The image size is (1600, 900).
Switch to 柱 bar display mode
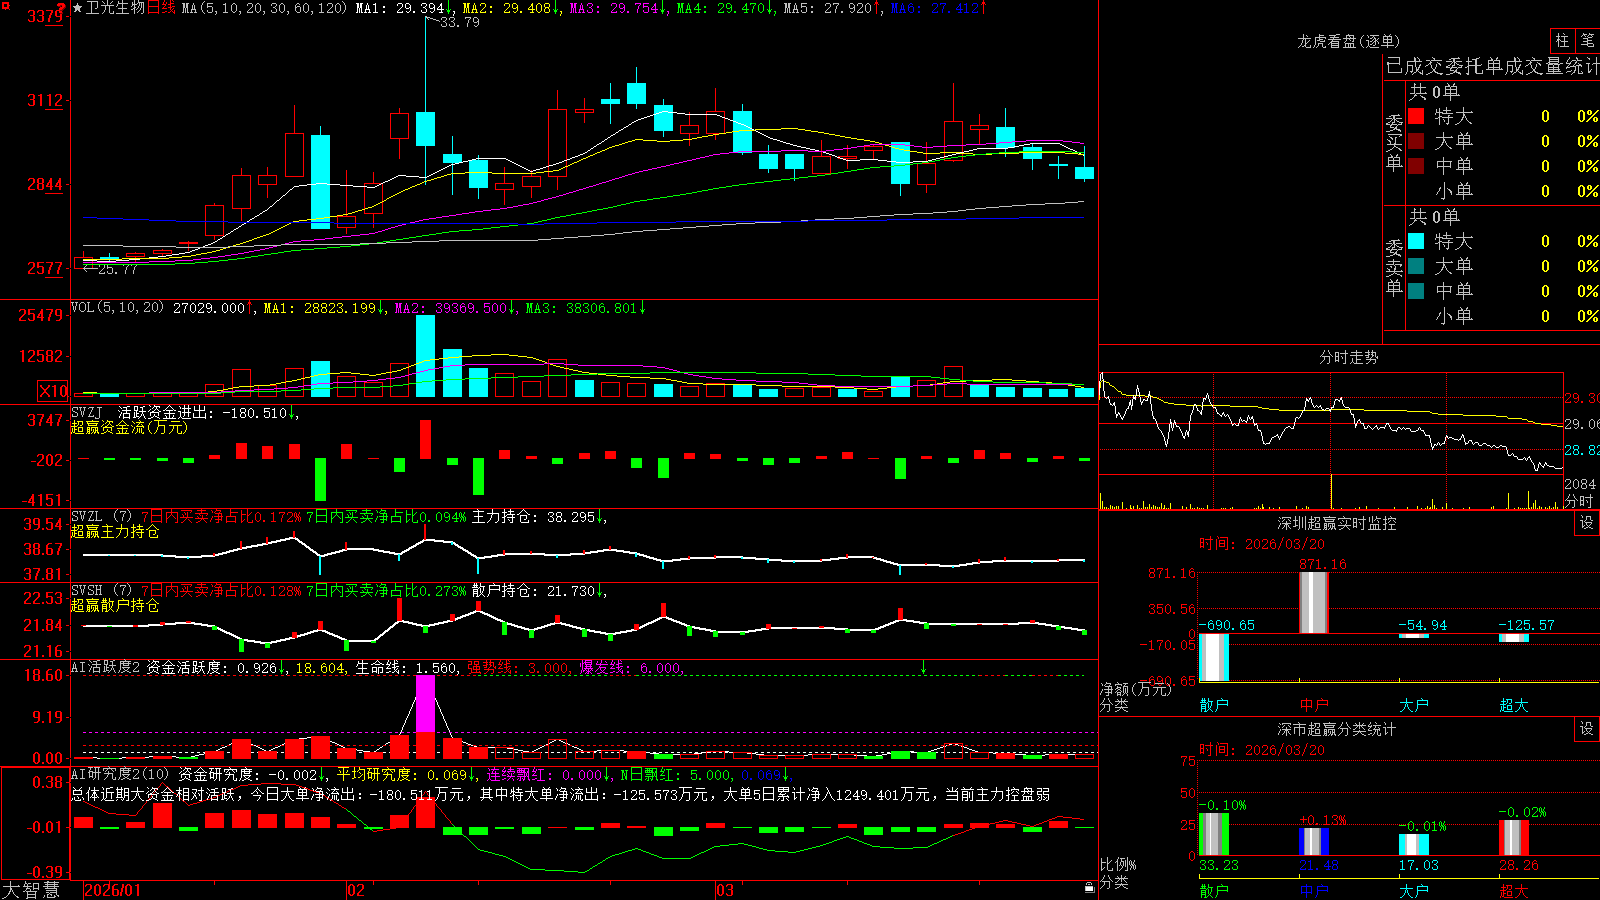[1562, 41]
